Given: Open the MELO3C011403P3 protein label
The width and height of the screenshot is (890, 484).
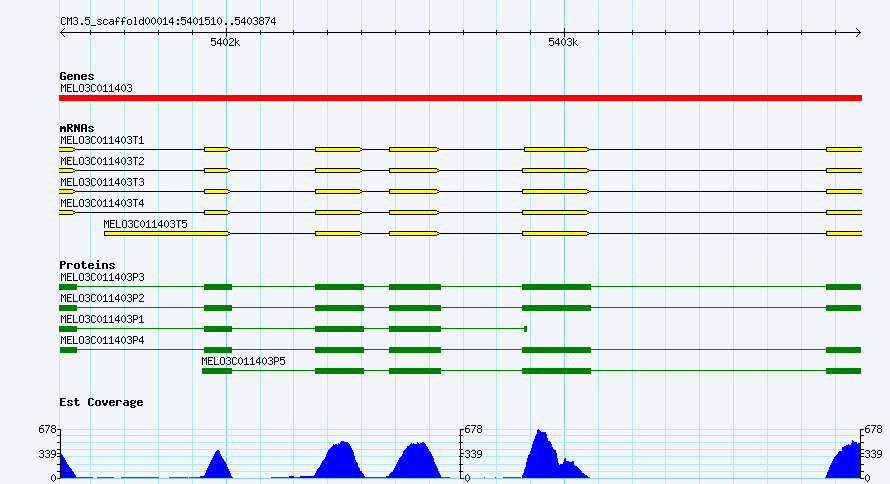Looking at the screenshot, I should pyautogui.click(x=102, y=277).
